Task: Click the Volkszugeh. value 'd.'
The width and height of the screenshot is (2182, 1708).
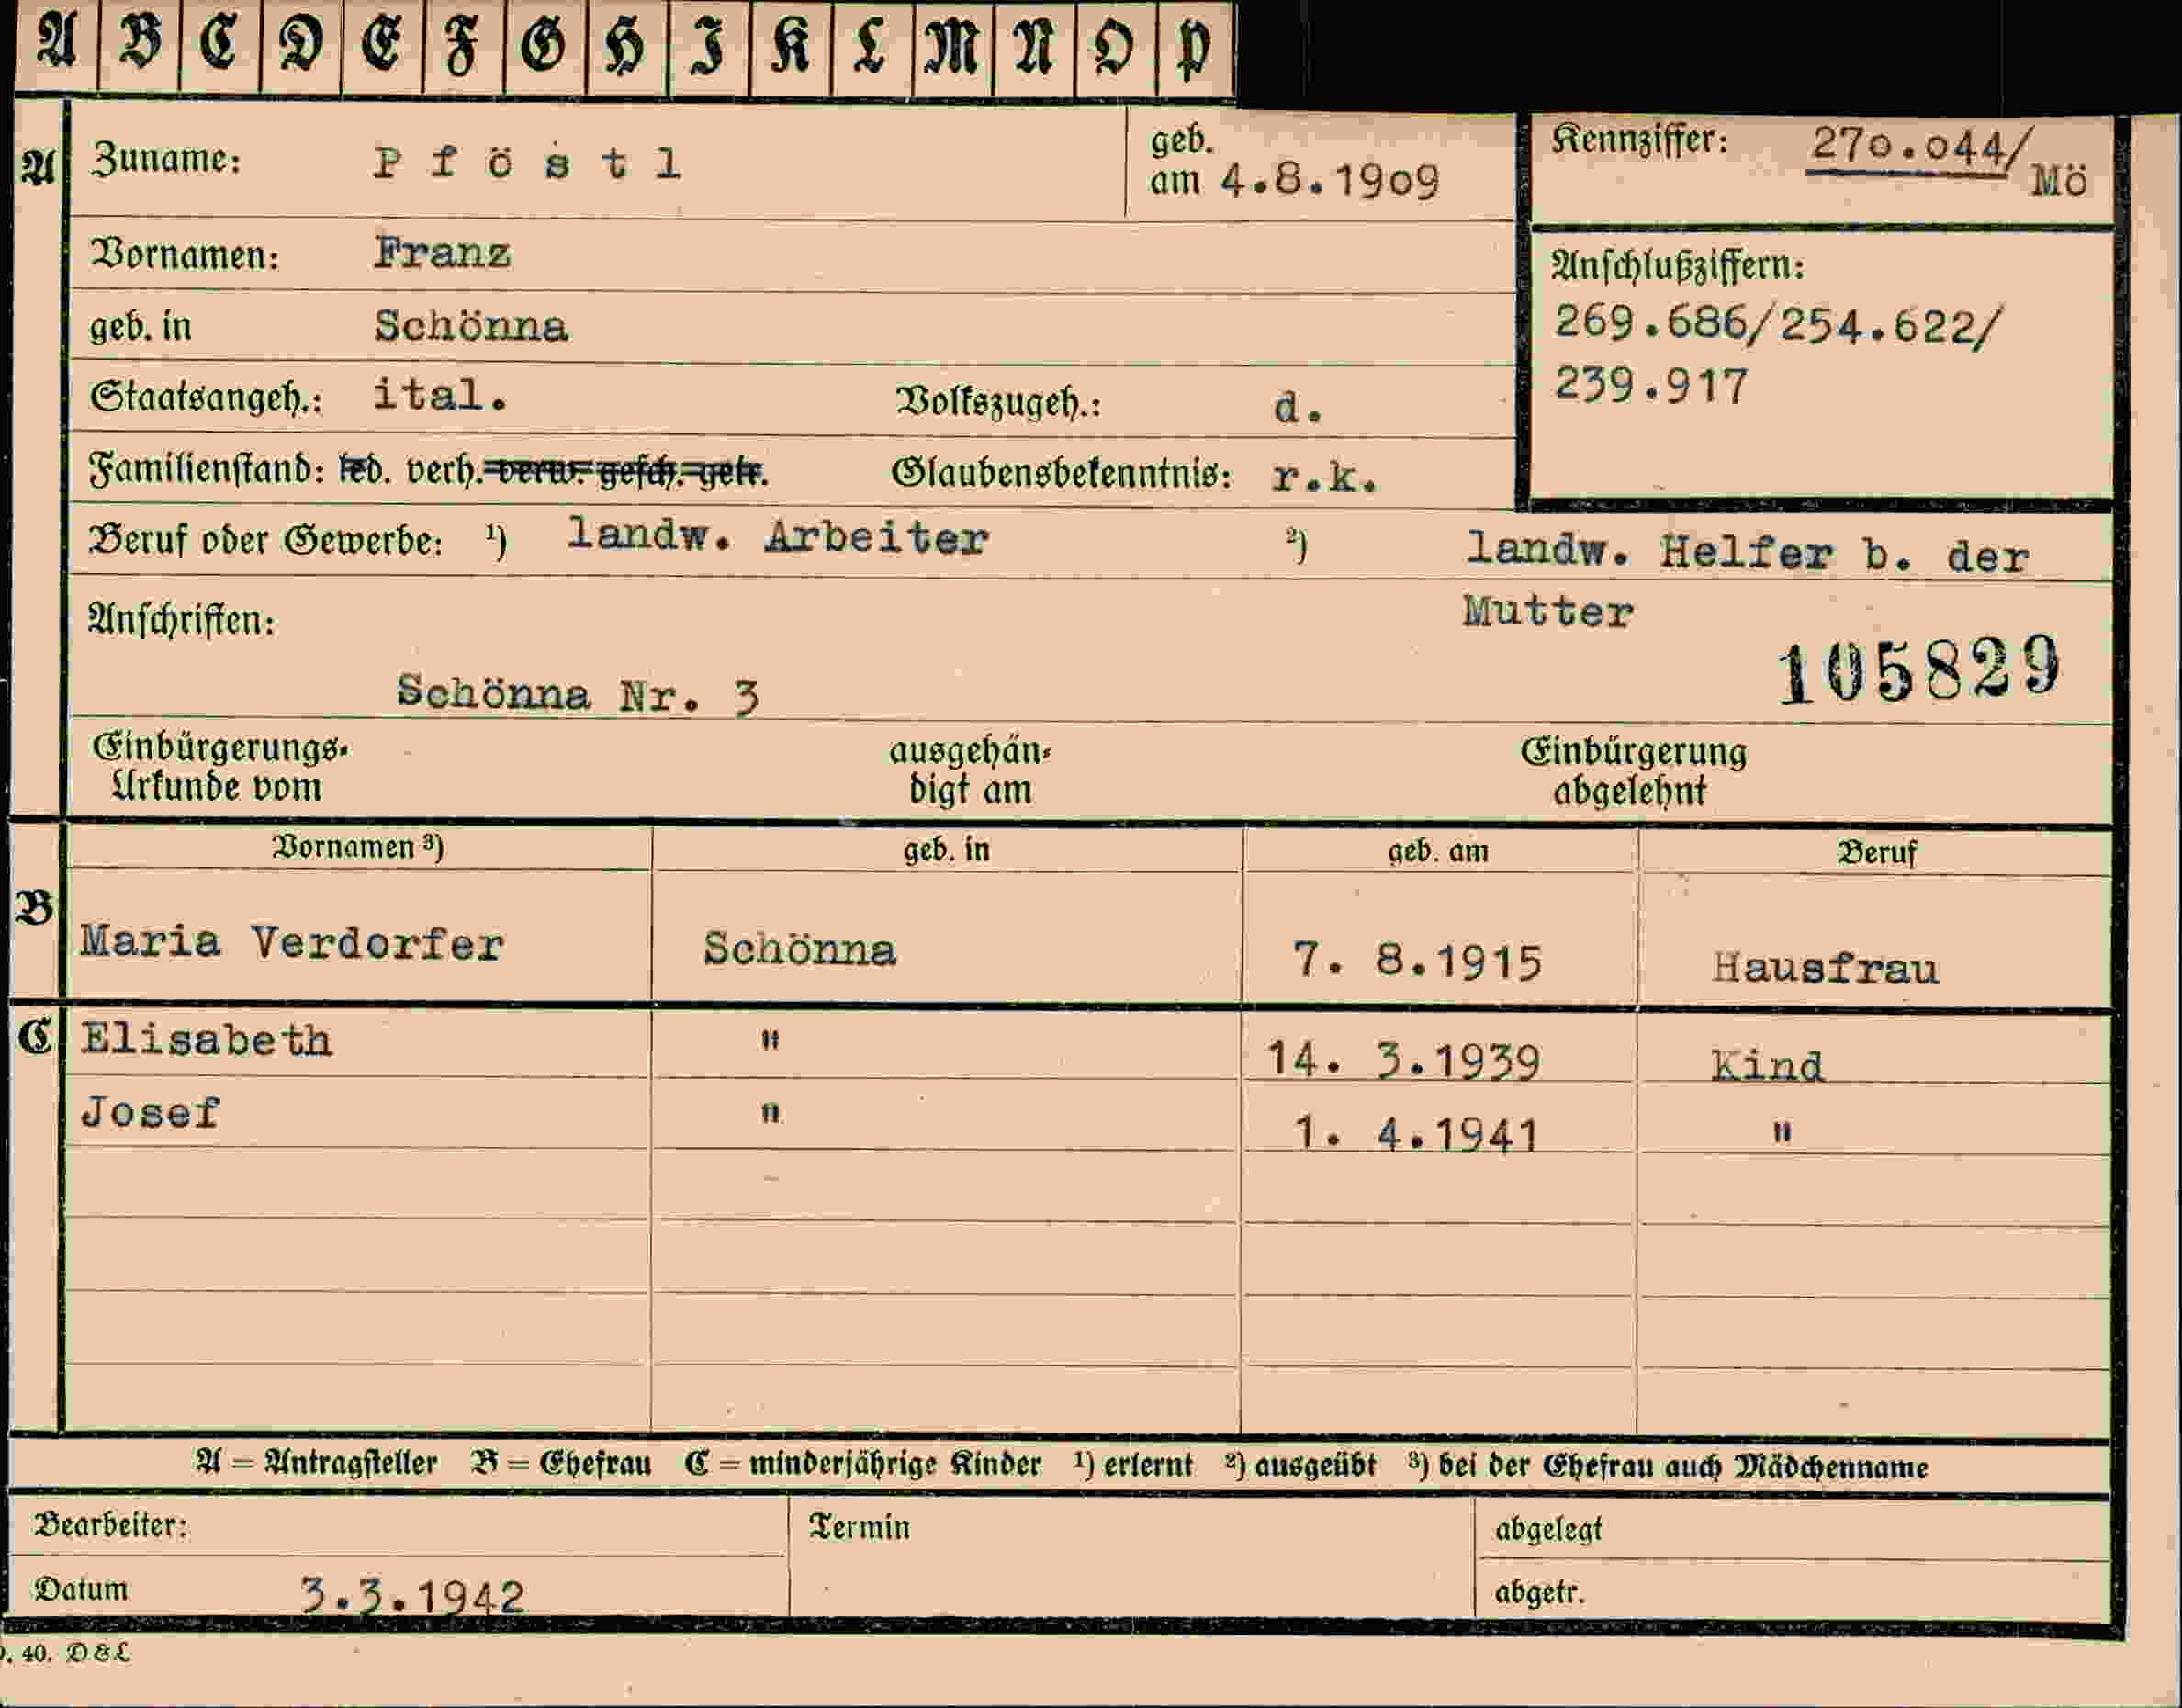Action: coord(1299,407)
